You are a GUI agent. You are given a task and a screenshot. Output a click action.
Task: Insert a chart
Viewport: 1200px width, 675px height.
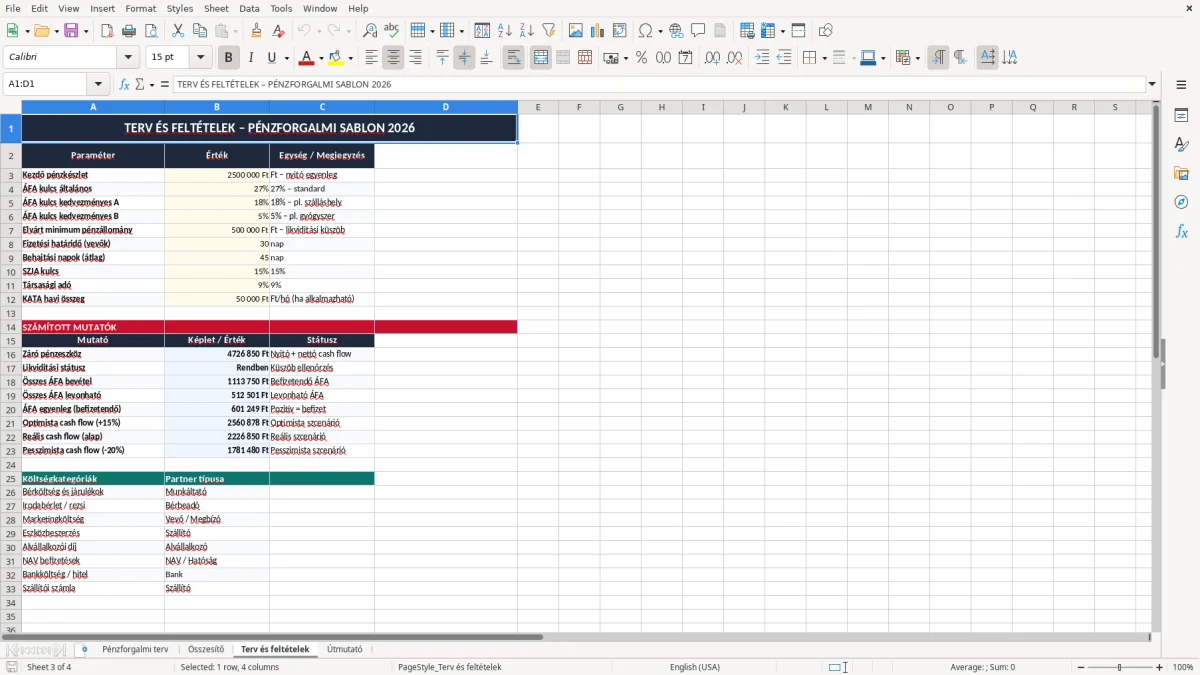coord(598,31)
